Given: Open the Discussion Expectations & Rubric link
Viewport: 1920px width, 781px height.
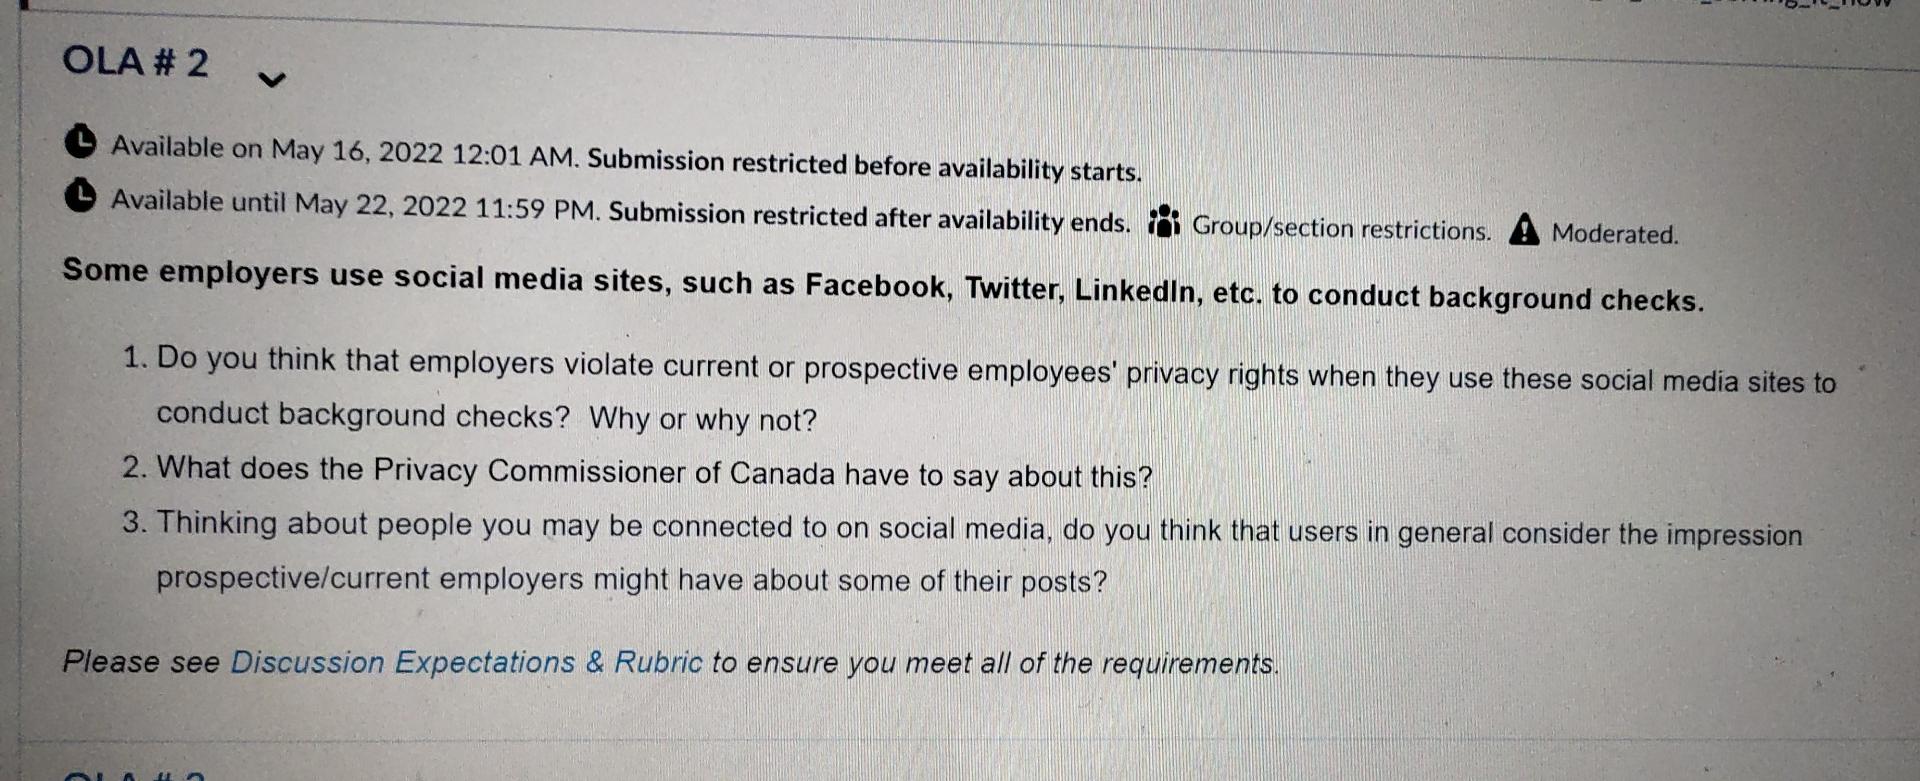Looking at the screenshot, I should [465, 662].
